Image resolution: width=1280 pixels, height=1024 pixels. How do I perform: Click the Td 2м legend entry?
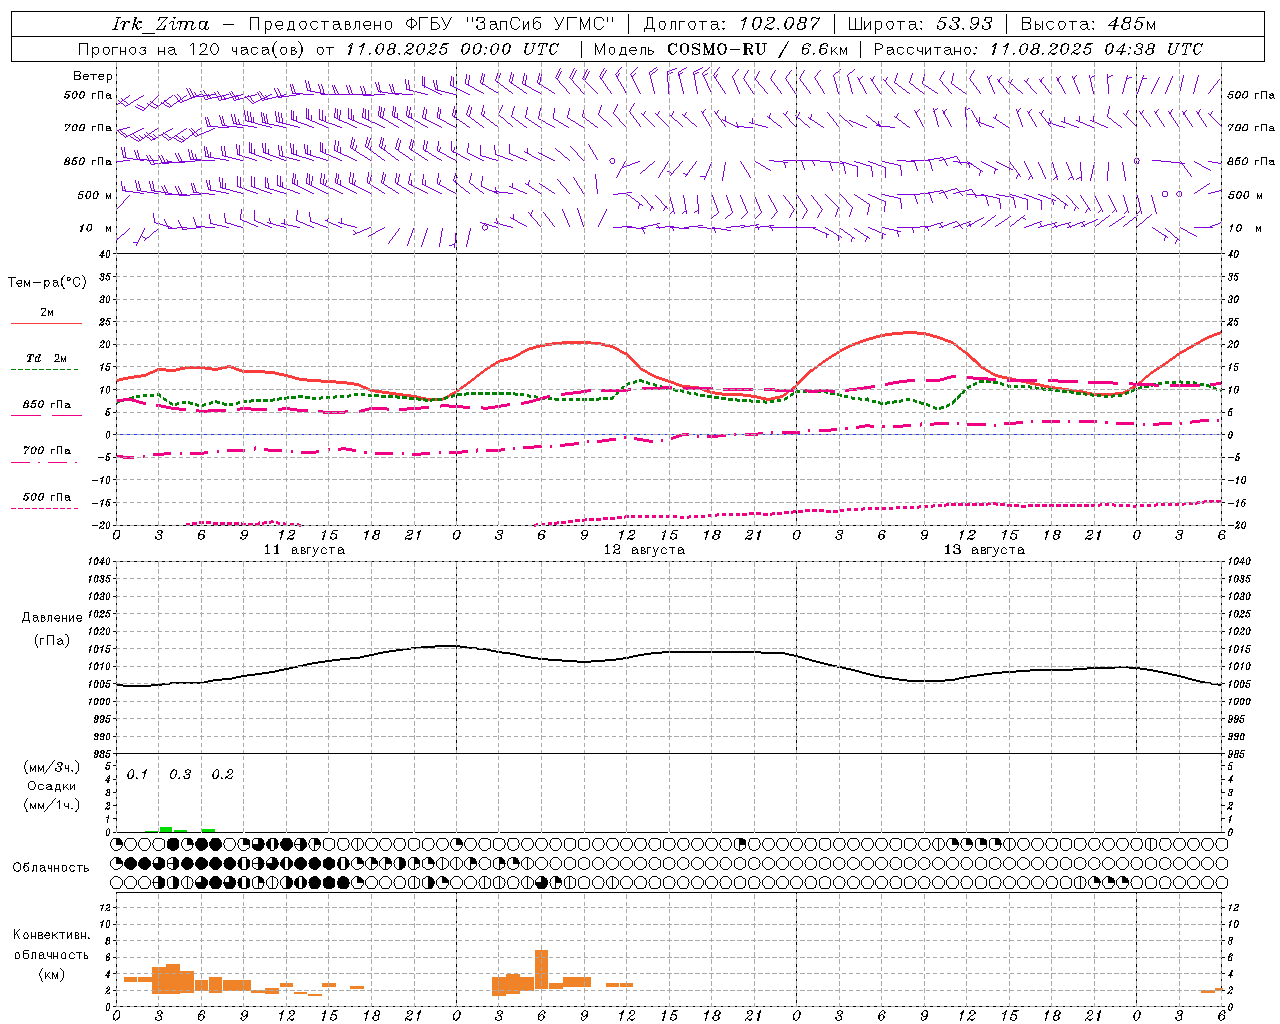click(46, 358)
